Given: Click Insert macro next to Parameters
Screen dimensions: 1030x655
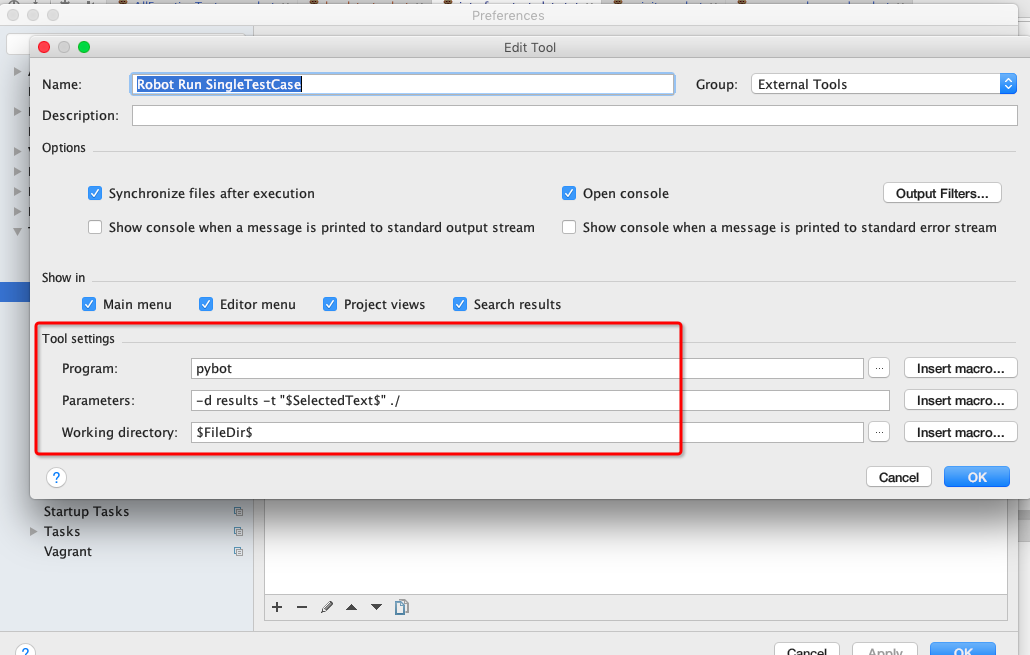Looking at the screenshot, I should [960, 401].
